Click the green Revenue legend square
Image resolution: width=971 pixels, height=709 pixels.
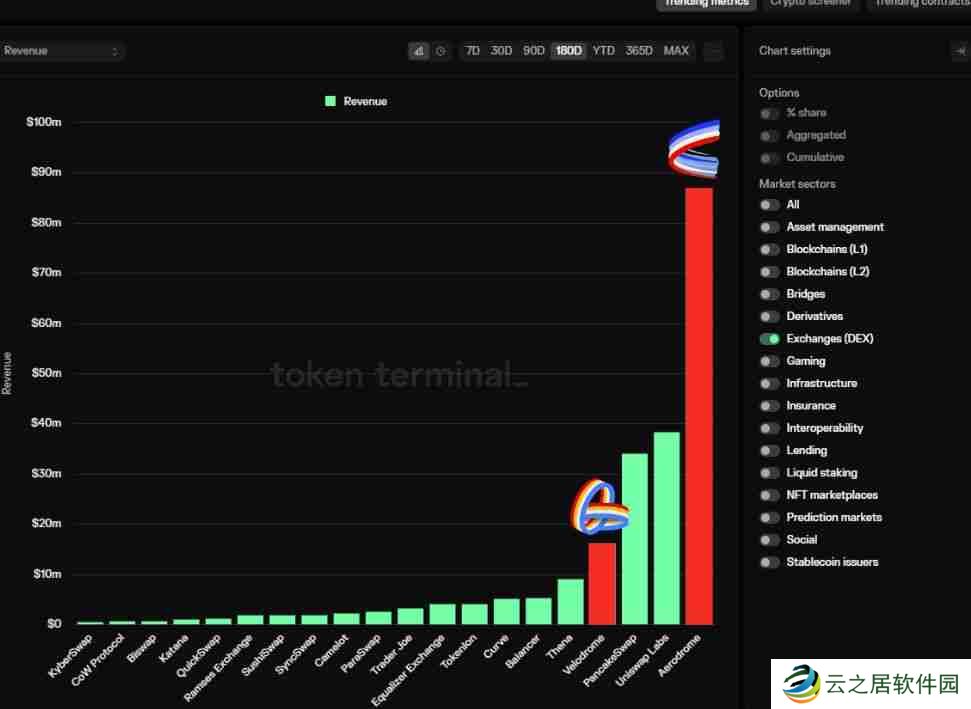(x=330, y=101)
